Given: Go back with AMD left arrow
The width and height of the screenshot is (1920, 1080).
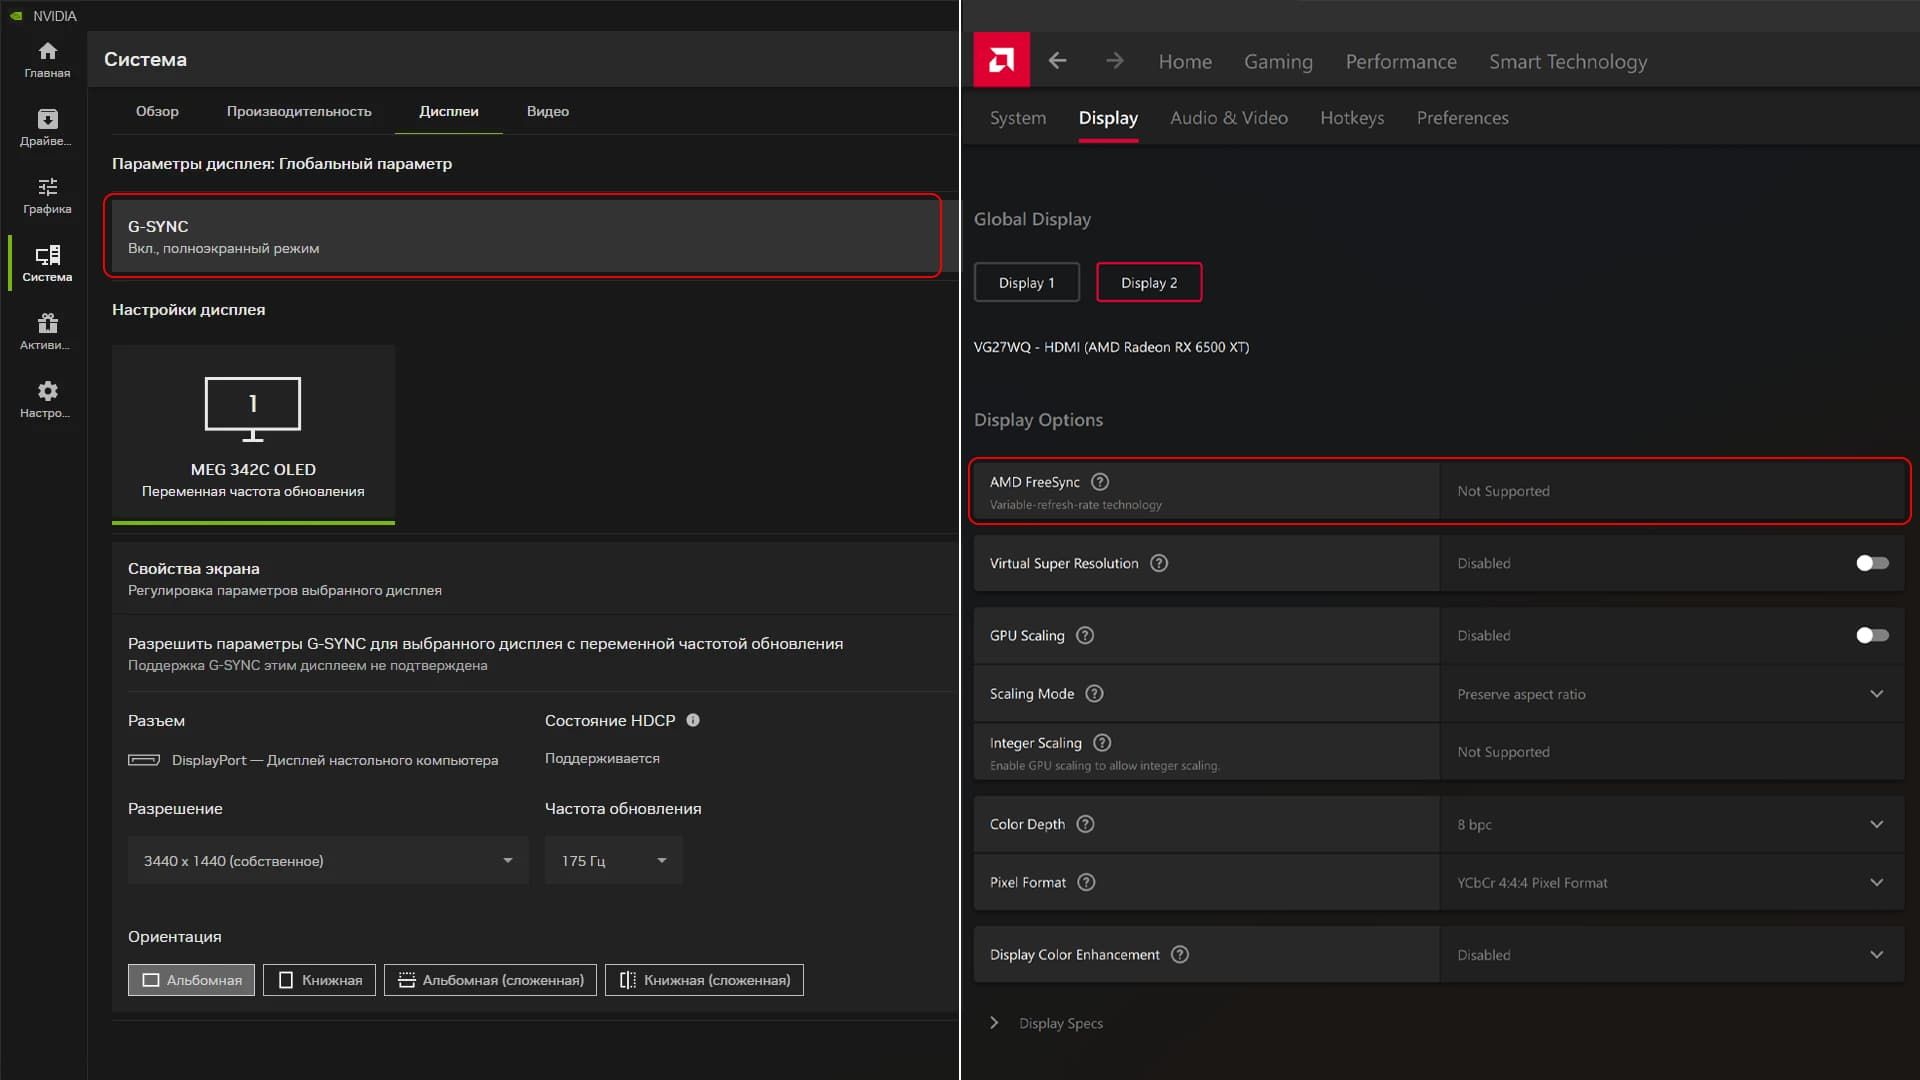Looking at the screenshot, I should coord(1057,61).
